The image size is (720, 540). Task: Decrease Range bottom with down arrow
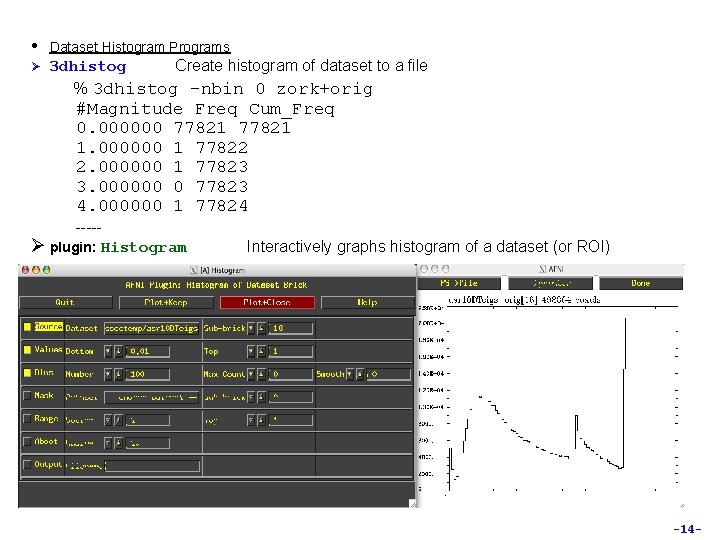(108, 420)
